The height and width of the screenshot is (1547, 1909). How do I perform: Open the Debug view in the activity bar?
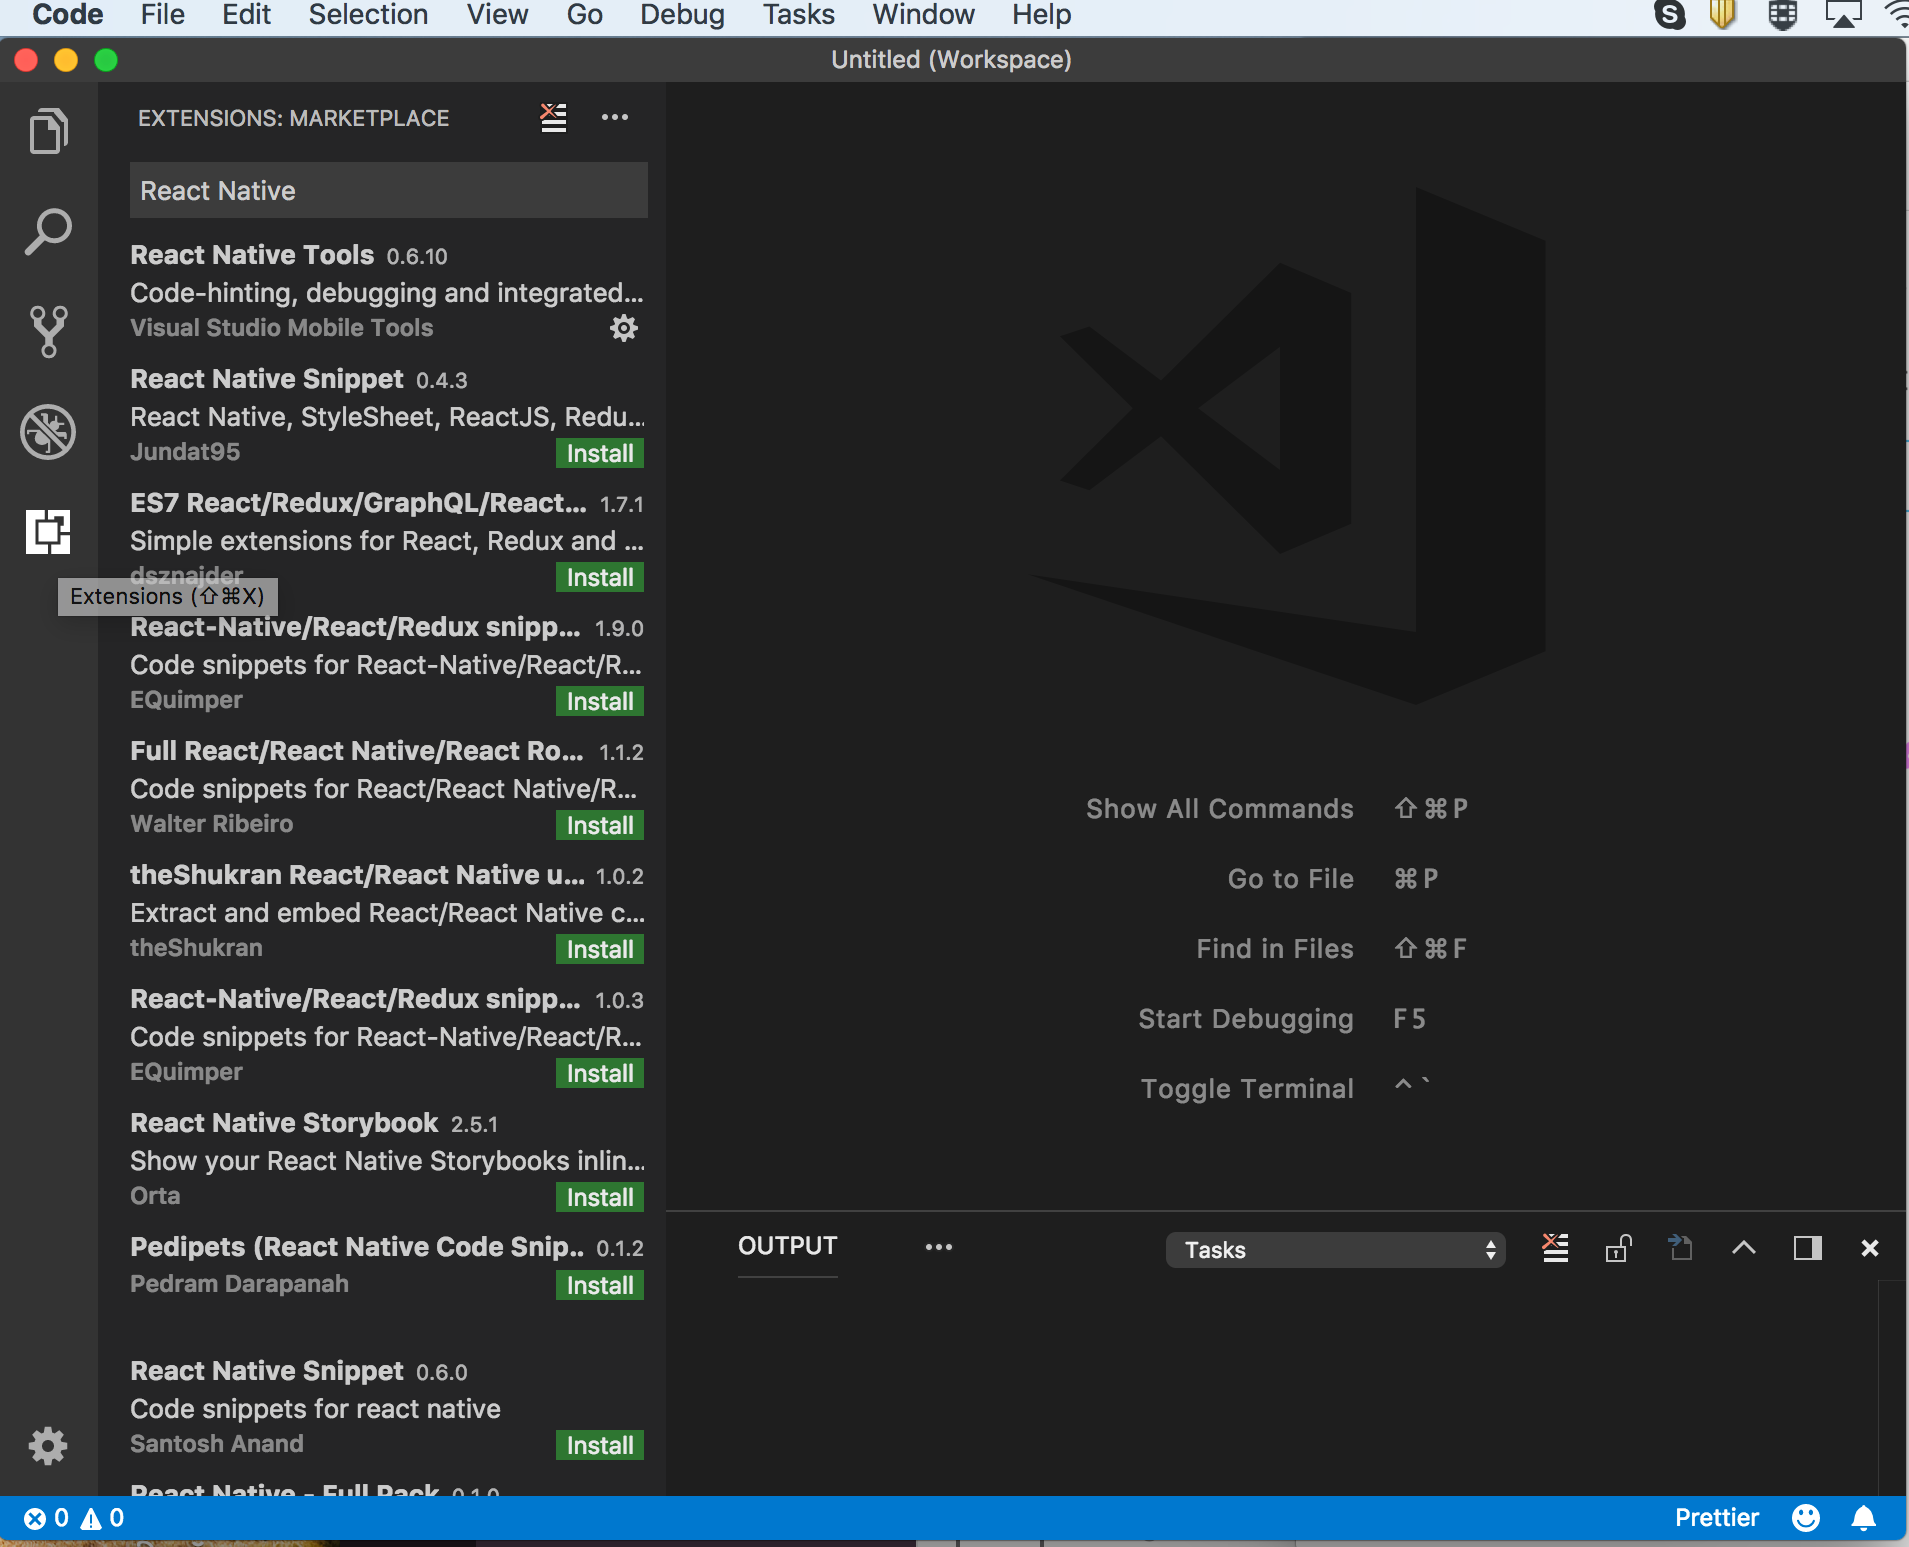[46, 432]
